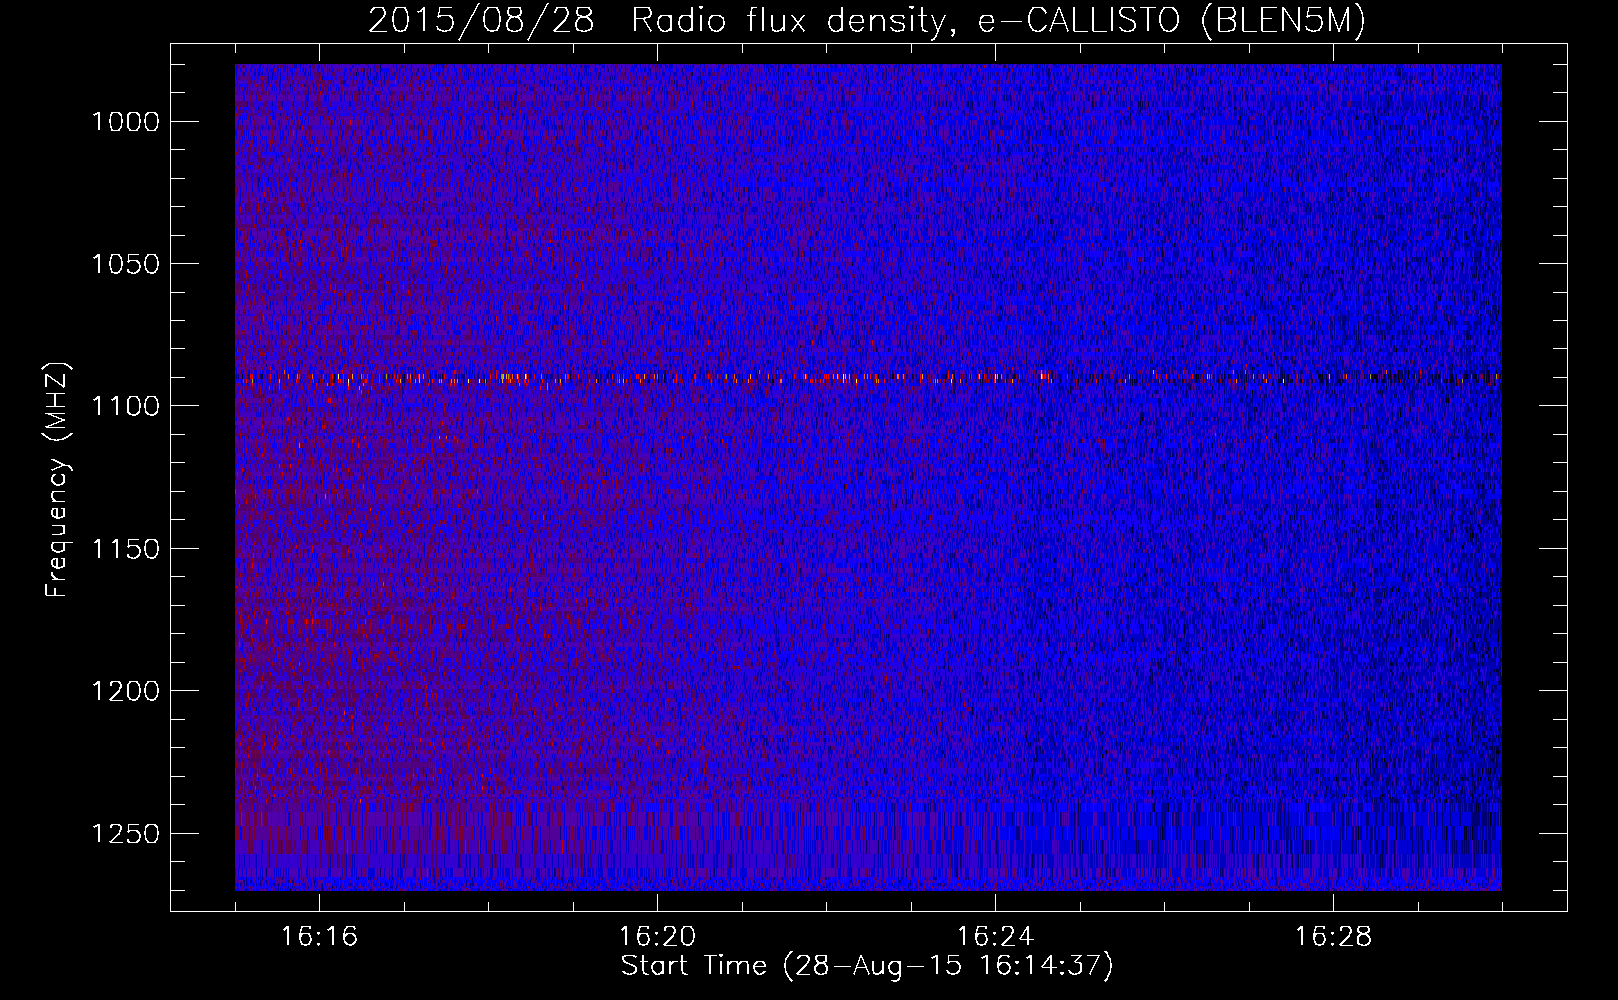
Task: Select the 1150 frequency tick label
Action: (126, 549)
